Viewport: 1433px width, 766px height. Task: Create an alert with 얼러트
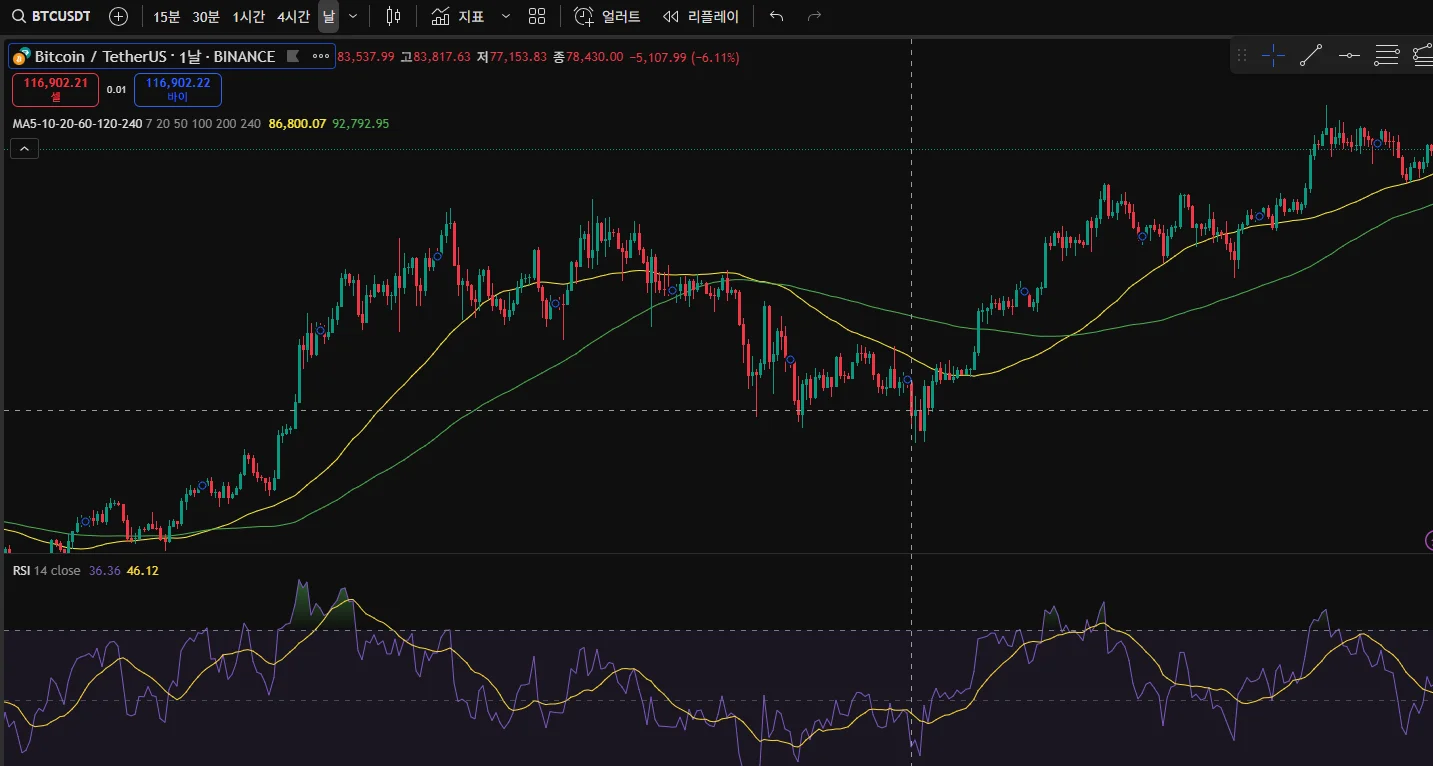click(x=607, y=16)
